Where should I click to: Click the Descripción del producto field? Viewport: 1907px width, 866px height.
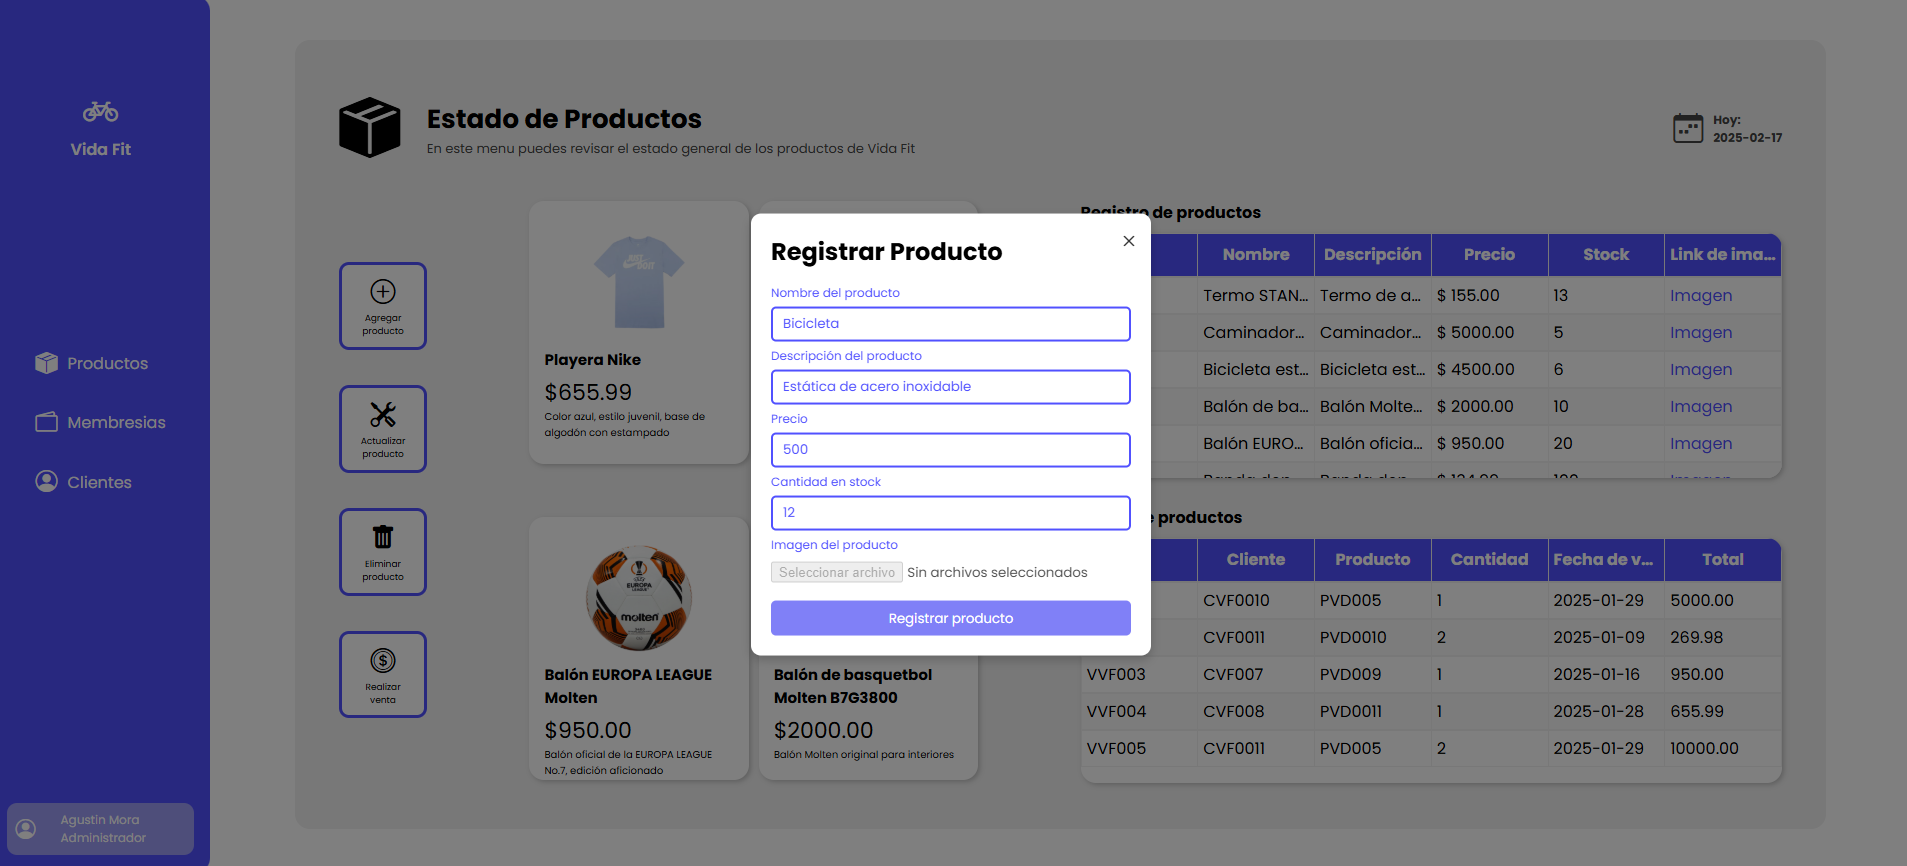click(x=950, y=387)
